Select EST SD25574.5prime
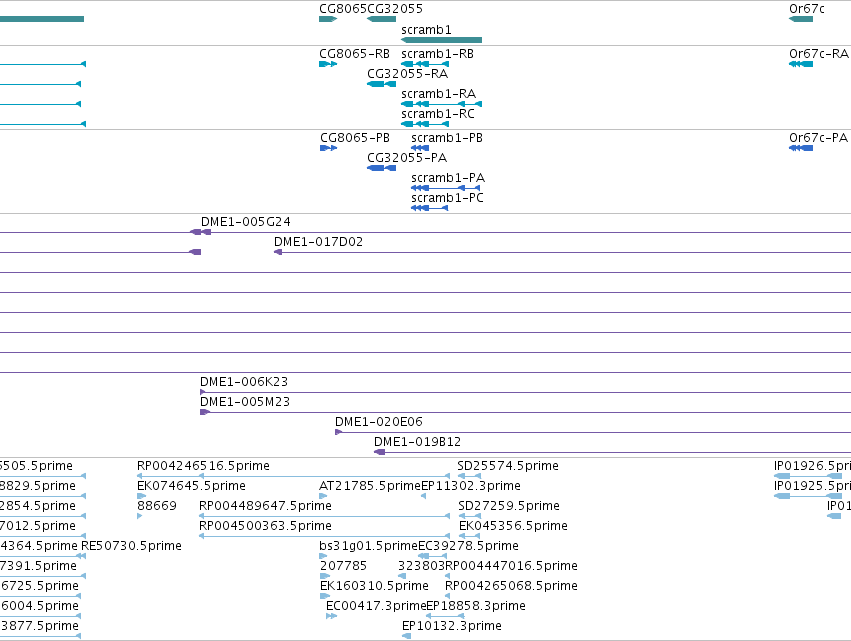 click(x=508, y=466)
